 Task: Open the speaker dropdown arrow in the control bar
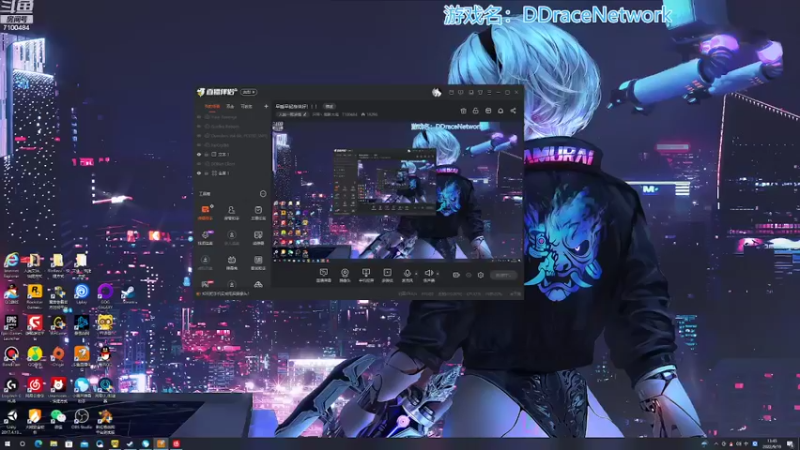(437, 274)
